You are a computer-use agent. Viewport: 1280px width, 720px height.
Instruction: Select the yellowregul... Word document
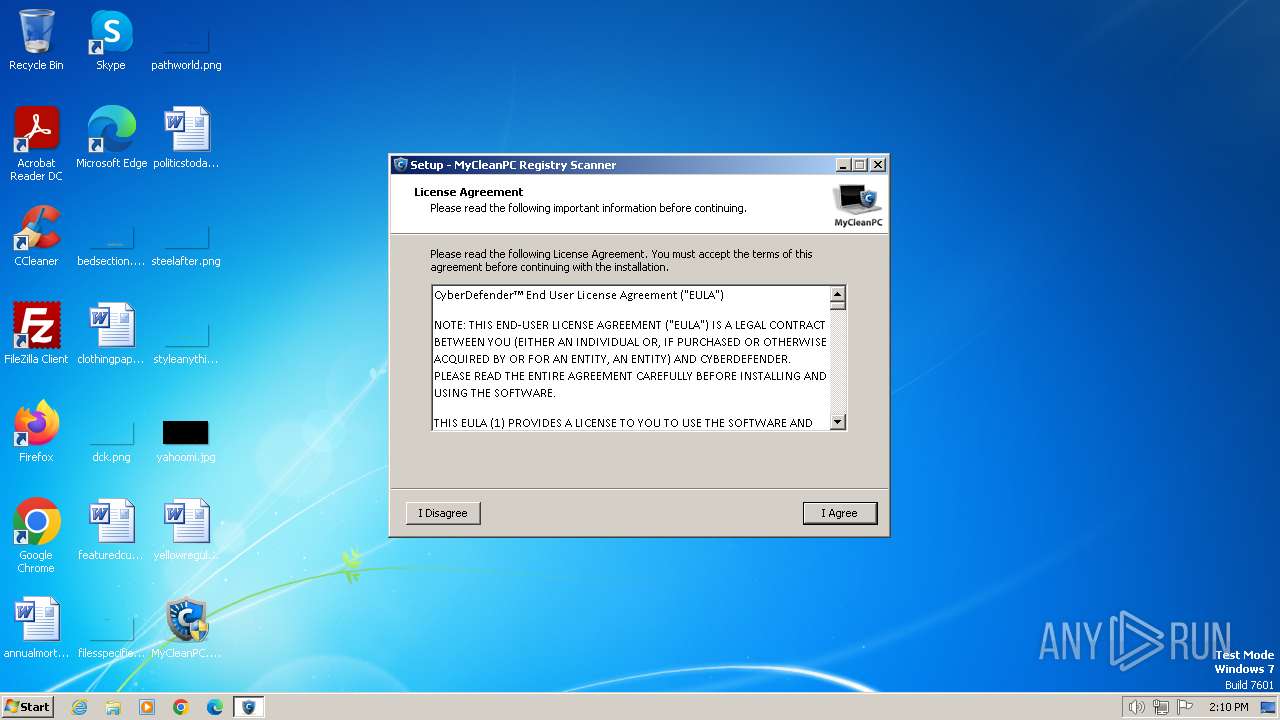coord(186,530)
